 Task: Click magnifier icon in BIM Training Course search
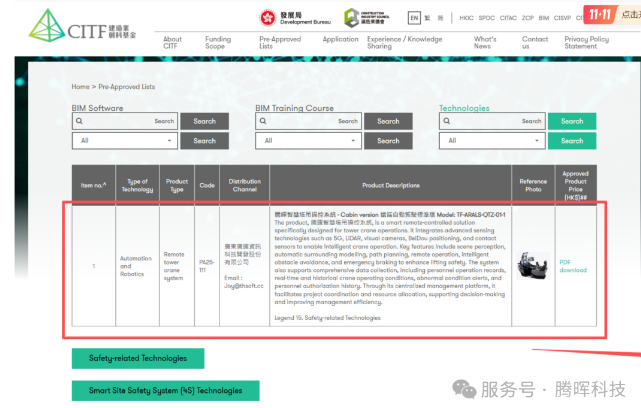click(x=264, y=121)
